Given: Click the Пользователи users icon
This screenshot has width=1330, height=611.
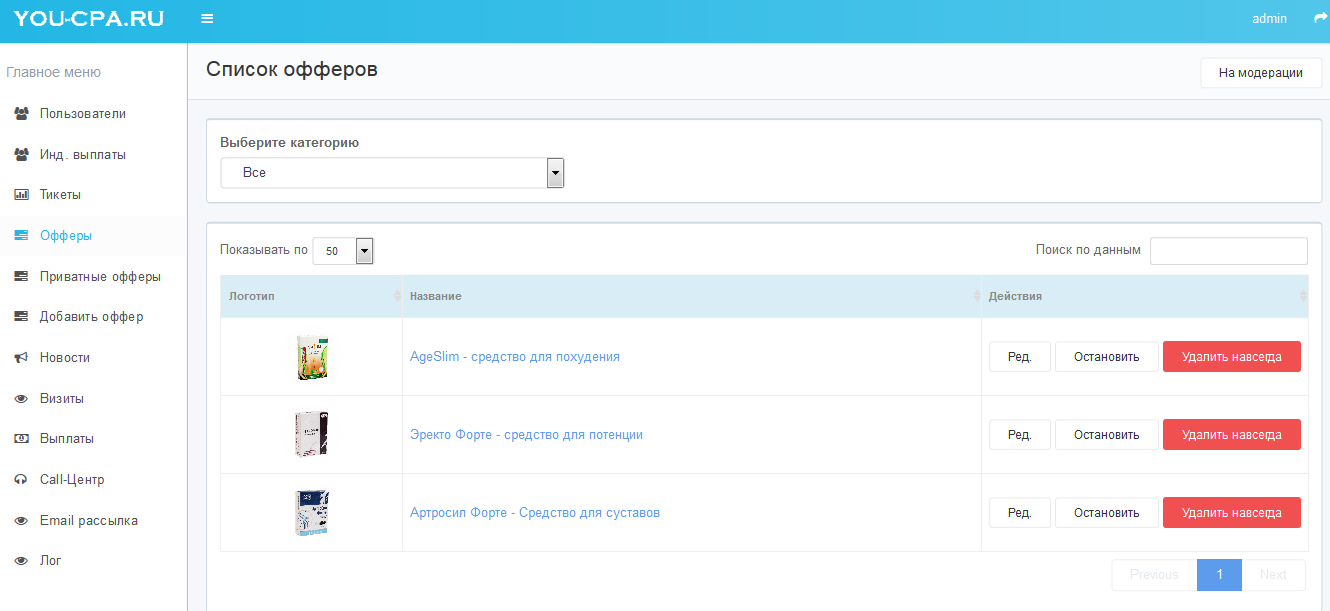Looking at the screenshot, I should (x=21, y=114).
